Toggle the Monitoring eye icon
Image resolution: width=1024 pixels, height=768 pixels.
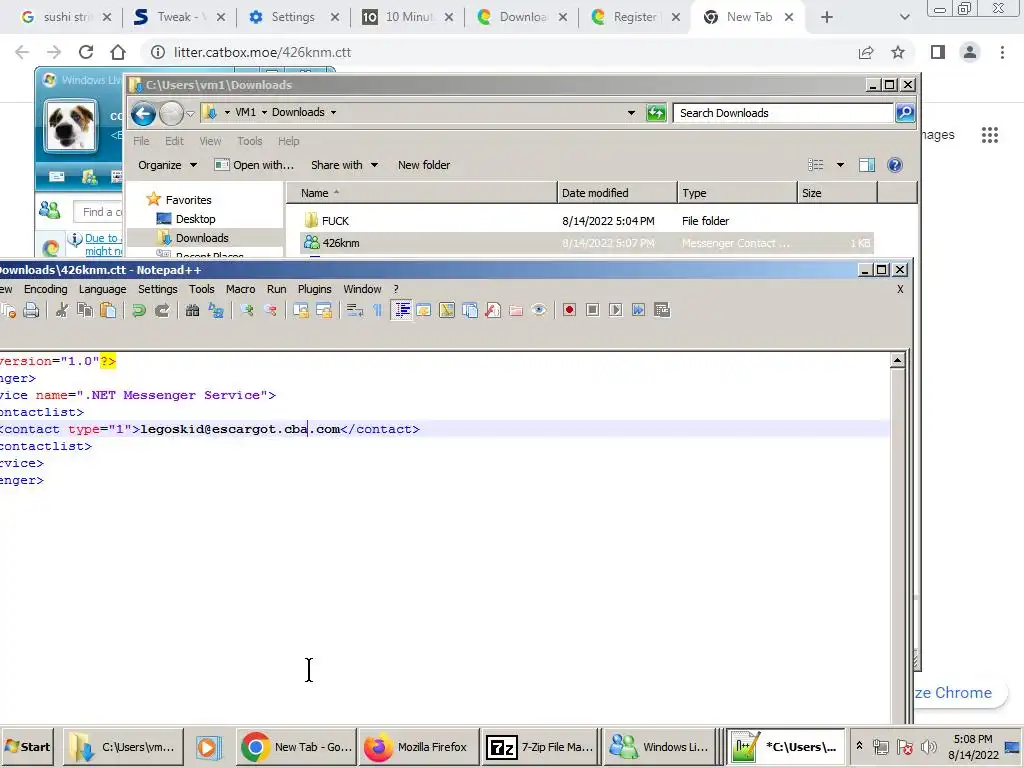coord(539,310)
